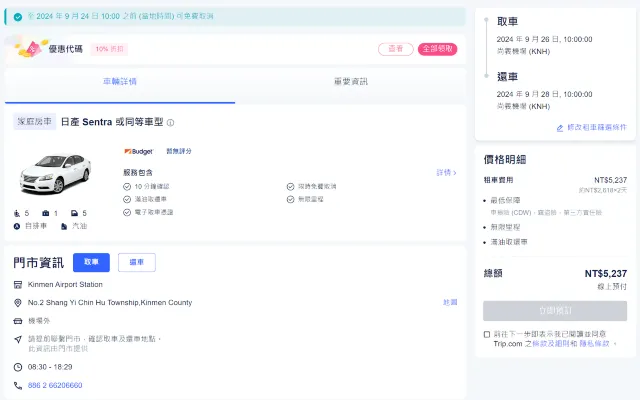Click the 全部領取 coupon button
This screenshot has height=400, width=640.
point(437,48)
